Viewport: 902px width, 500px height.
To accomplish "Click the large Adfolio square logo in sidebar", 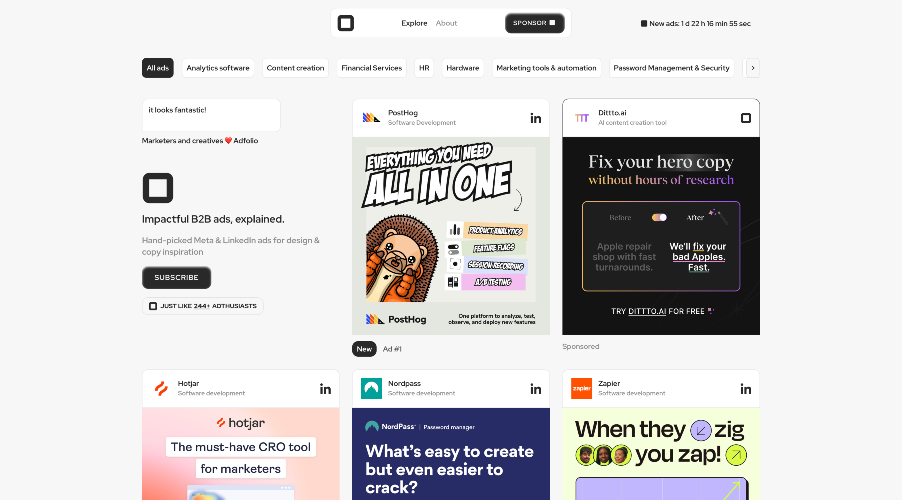I will pos(158,188).
